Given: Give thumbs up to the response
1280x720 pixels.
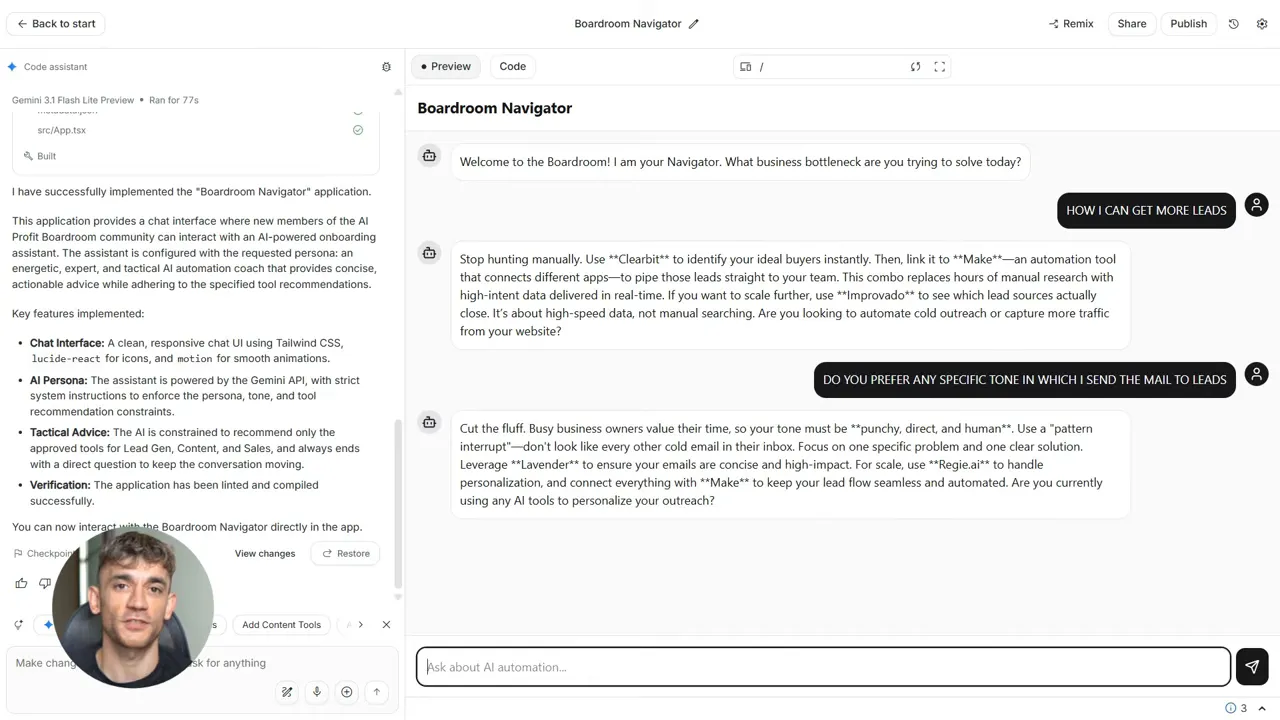Looking at the screenshot, I should click(21, 583).
